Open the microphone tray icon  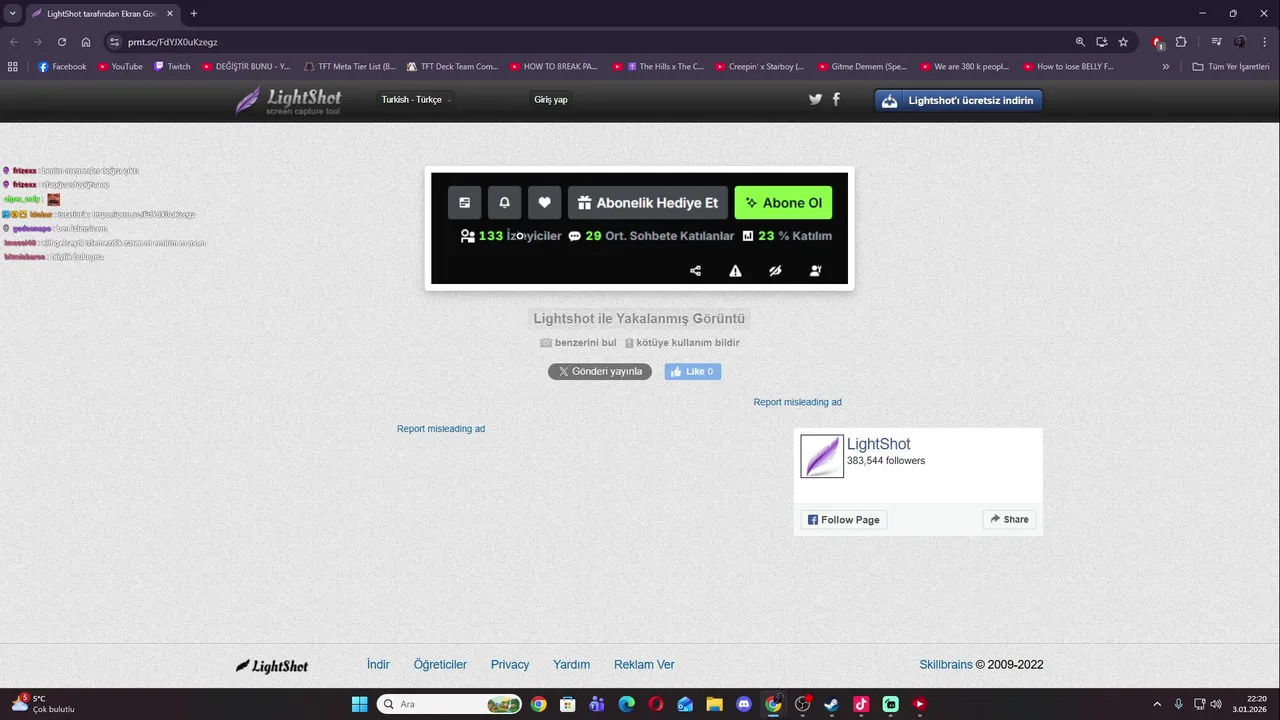[1179, 704]
